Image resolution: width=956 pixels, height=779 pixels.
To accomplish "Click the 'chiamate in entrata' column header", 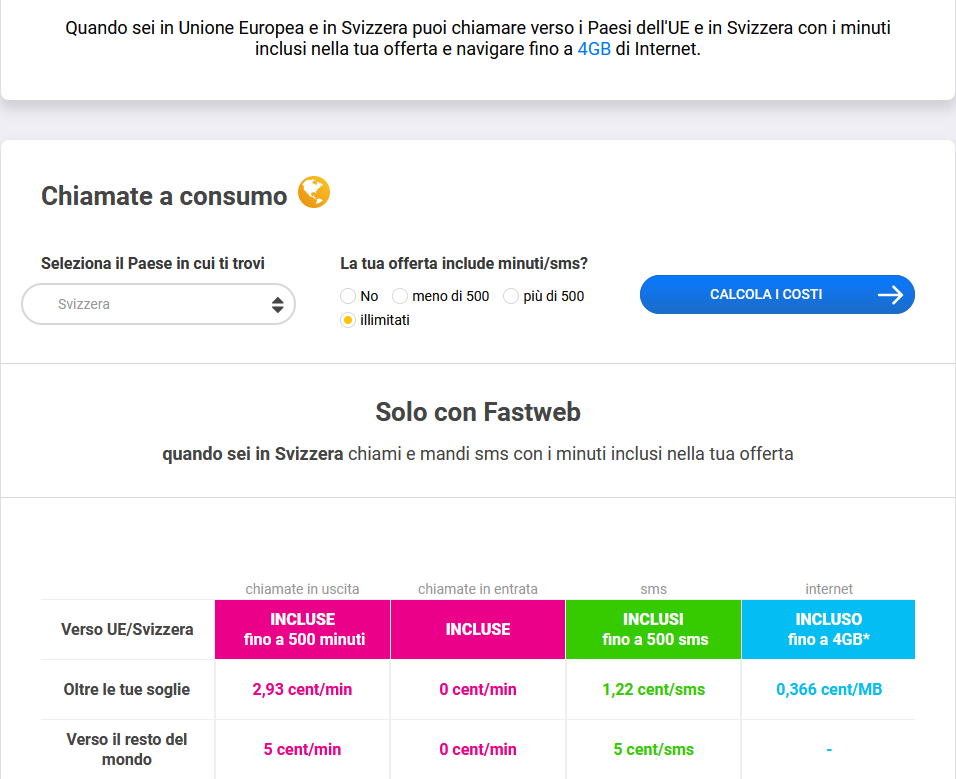I will pos(478,589).
